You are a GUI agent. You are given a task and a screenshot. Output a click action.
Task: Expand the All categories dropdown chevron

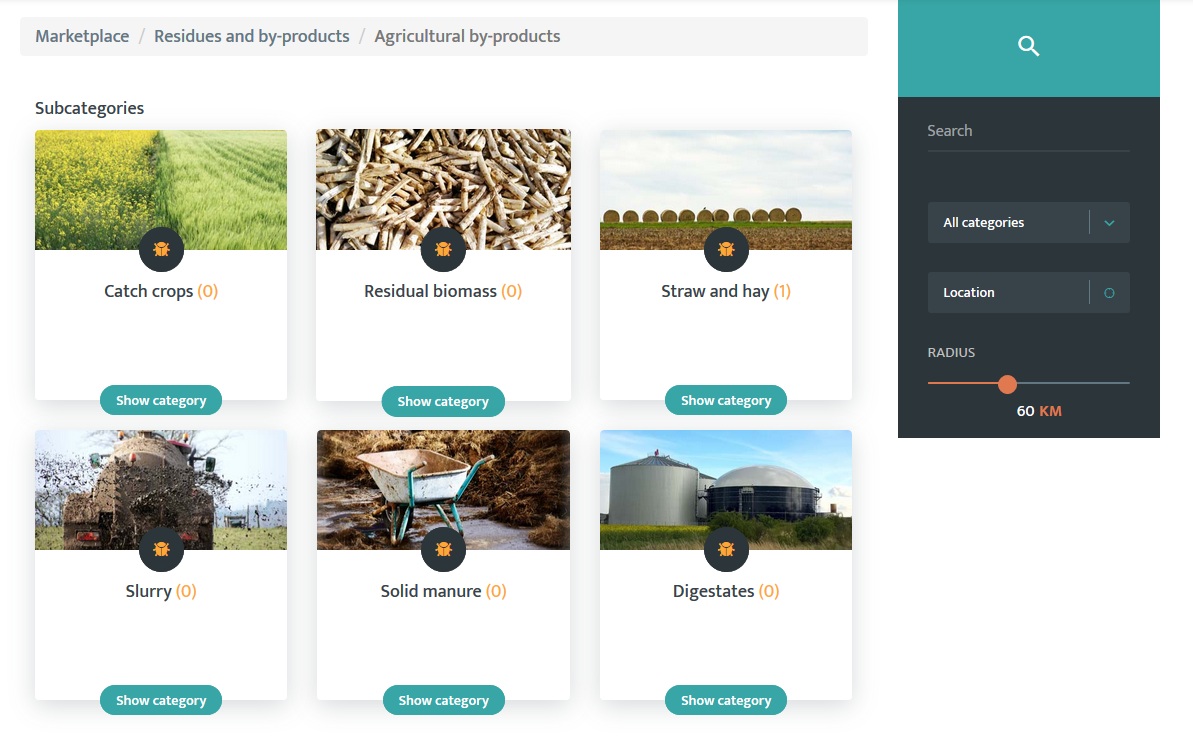tap(1109, 223)
